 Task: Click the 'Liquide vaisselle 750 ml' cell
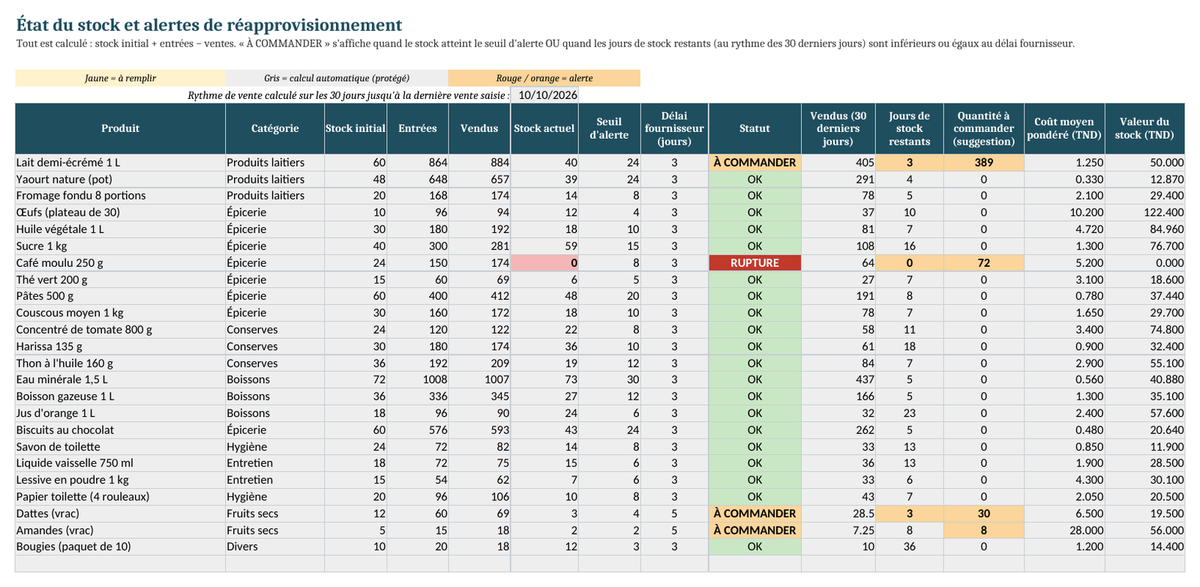click(120, 463)
